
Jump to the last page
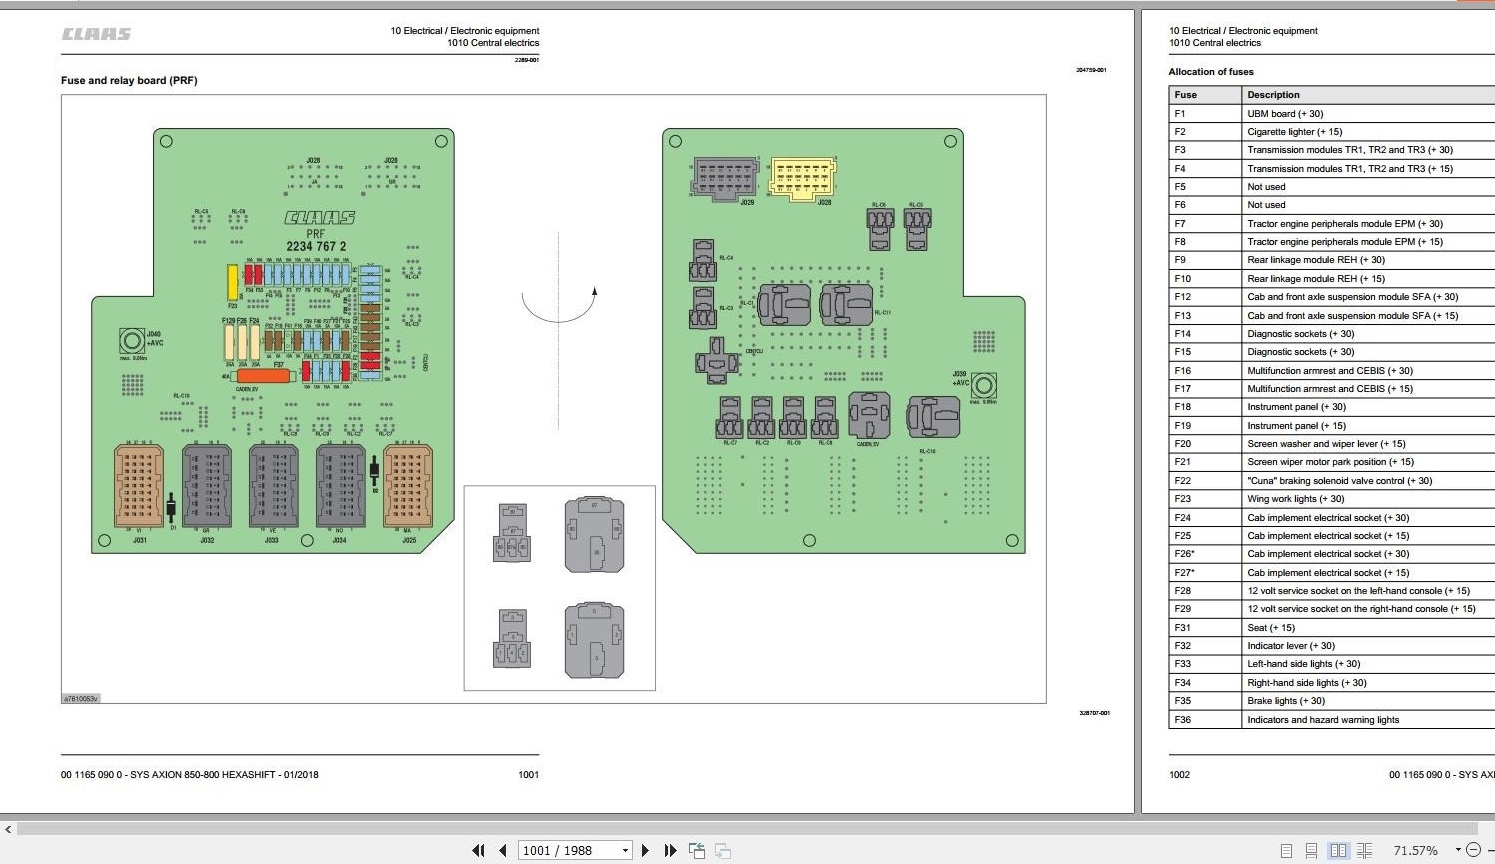click(x=670, y=850)
